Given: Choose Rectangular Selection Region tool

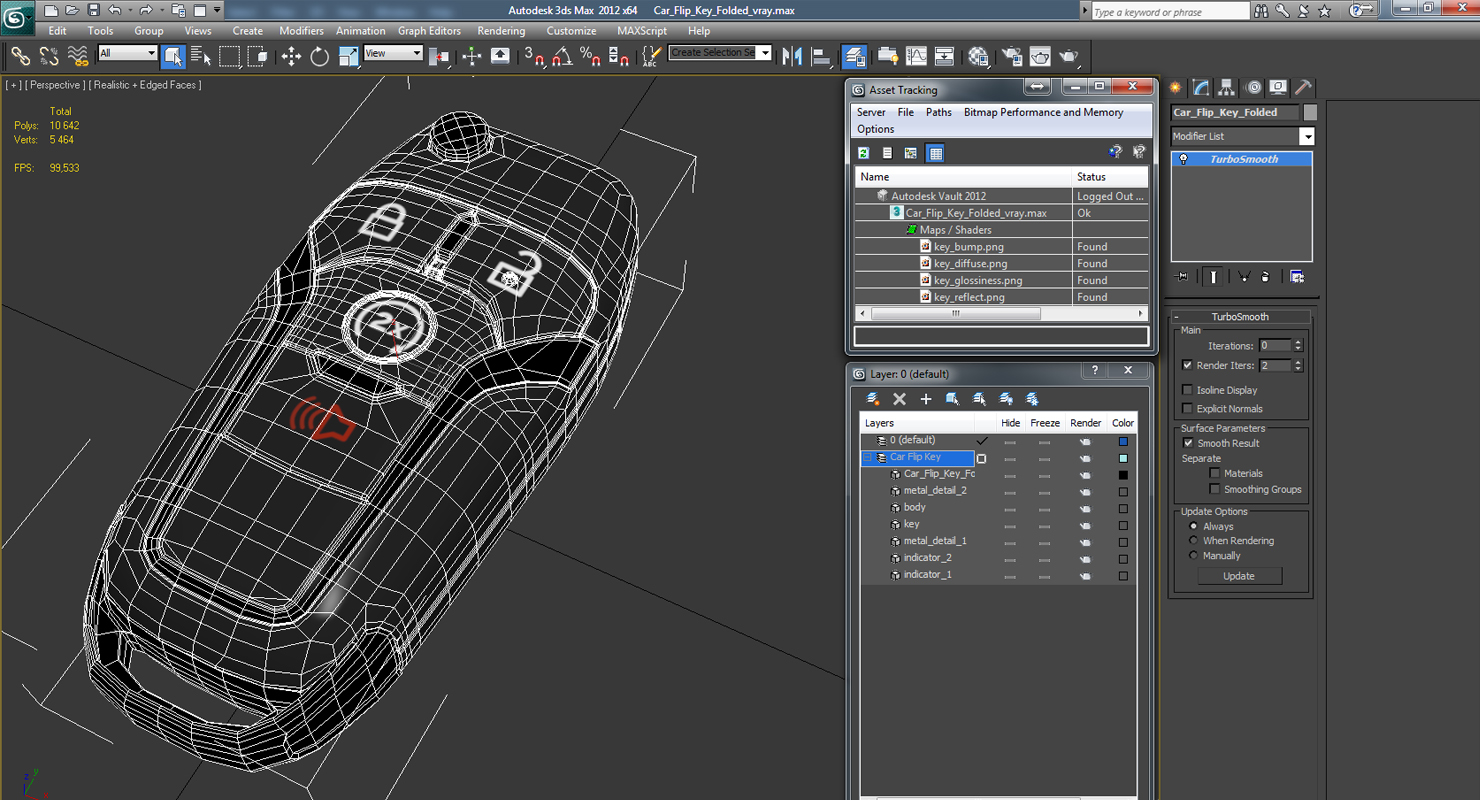Looking at the screenshot, I should (x=229, y=56).
